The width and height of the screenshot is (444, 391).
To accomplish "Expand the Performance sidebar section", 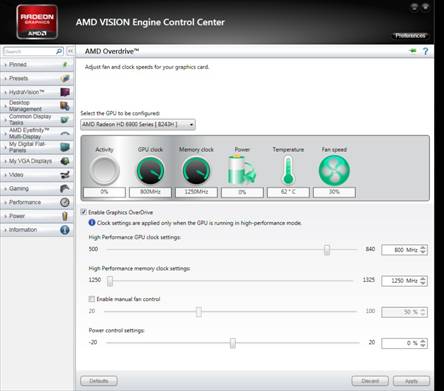I will tap(5, 202).
